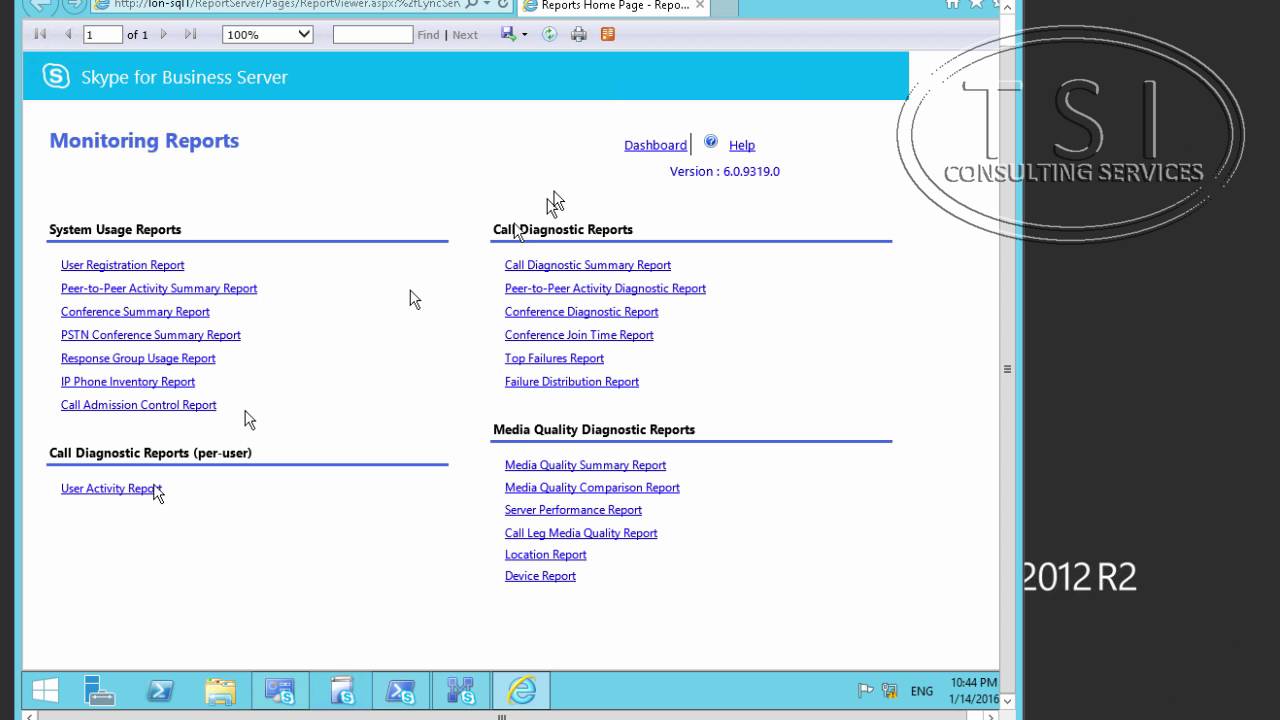
Task: Open Server Manager from the taskbar
Action: point(100,691)
